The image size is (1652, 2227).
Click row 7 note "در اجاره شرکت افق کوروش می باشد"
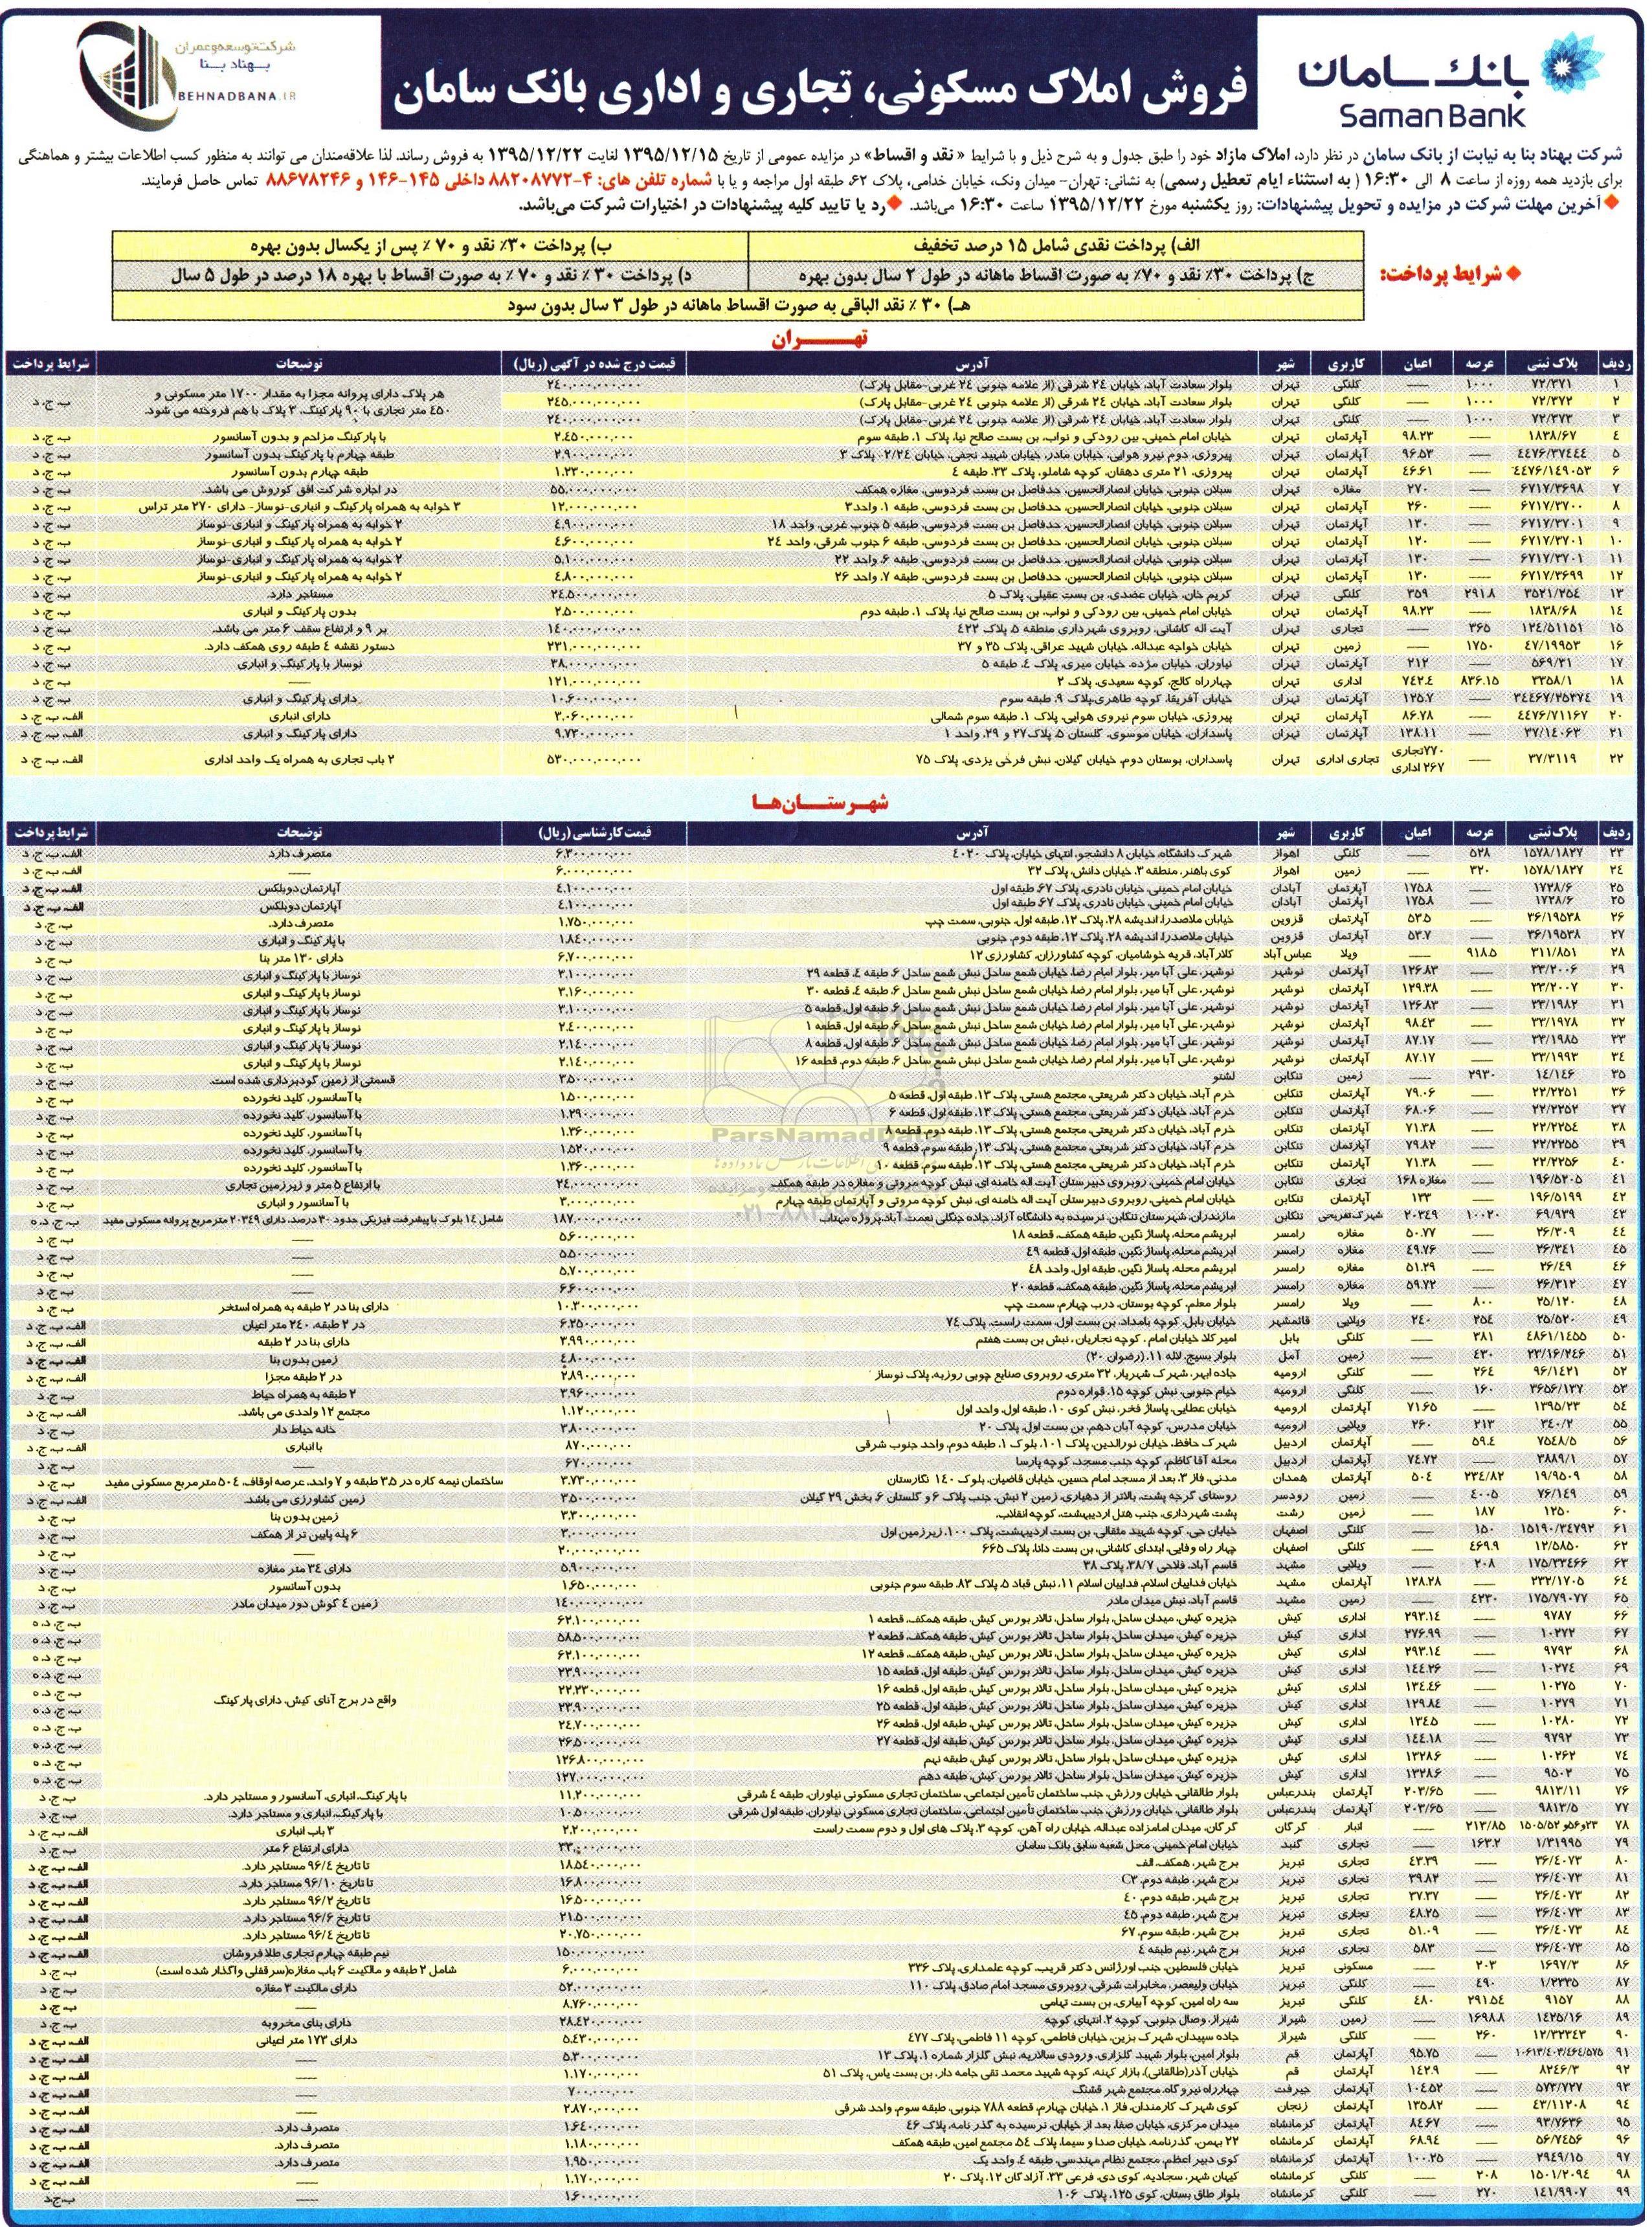click(x=299, y=489)
